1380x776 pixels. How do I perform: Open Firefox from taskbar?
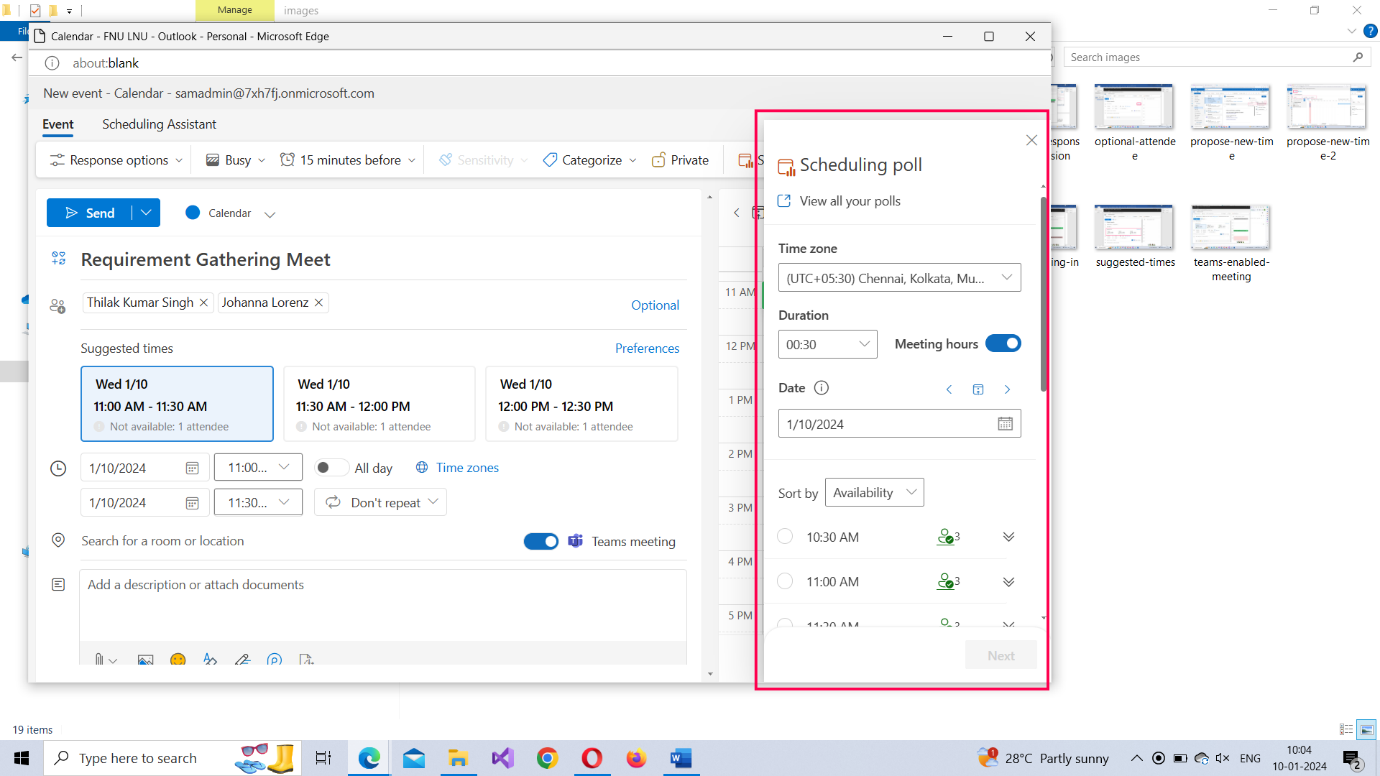pyautogui.click(x=636, y=758)
